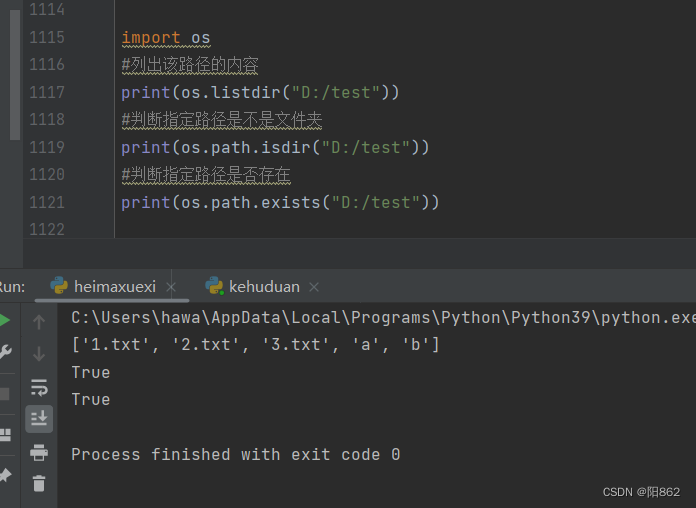Jump up the stack trace arrow
This screenshot has height=508, width=696.
[39, 322]
